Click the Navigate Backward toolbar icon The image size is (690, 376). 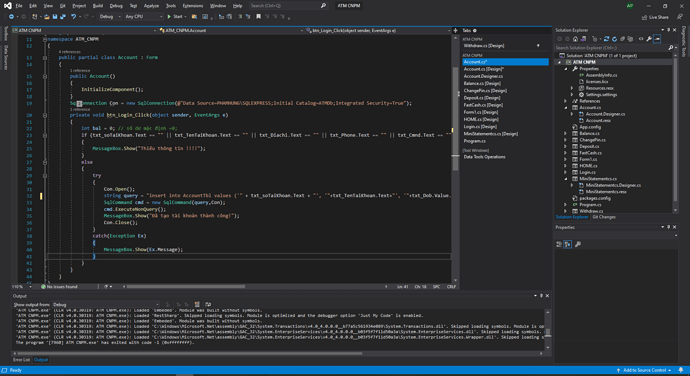point(11,16)
